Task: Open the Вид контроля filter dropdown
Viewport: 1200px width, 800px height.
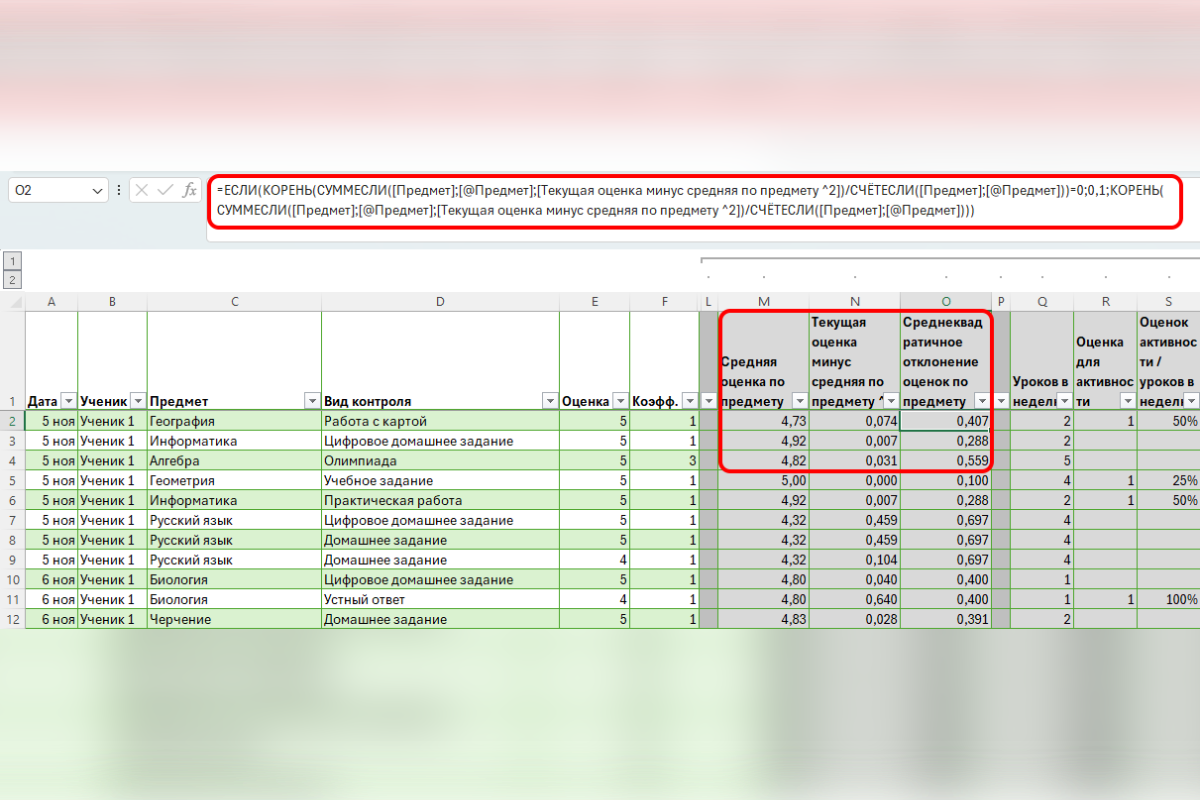Action: [549, 401]
